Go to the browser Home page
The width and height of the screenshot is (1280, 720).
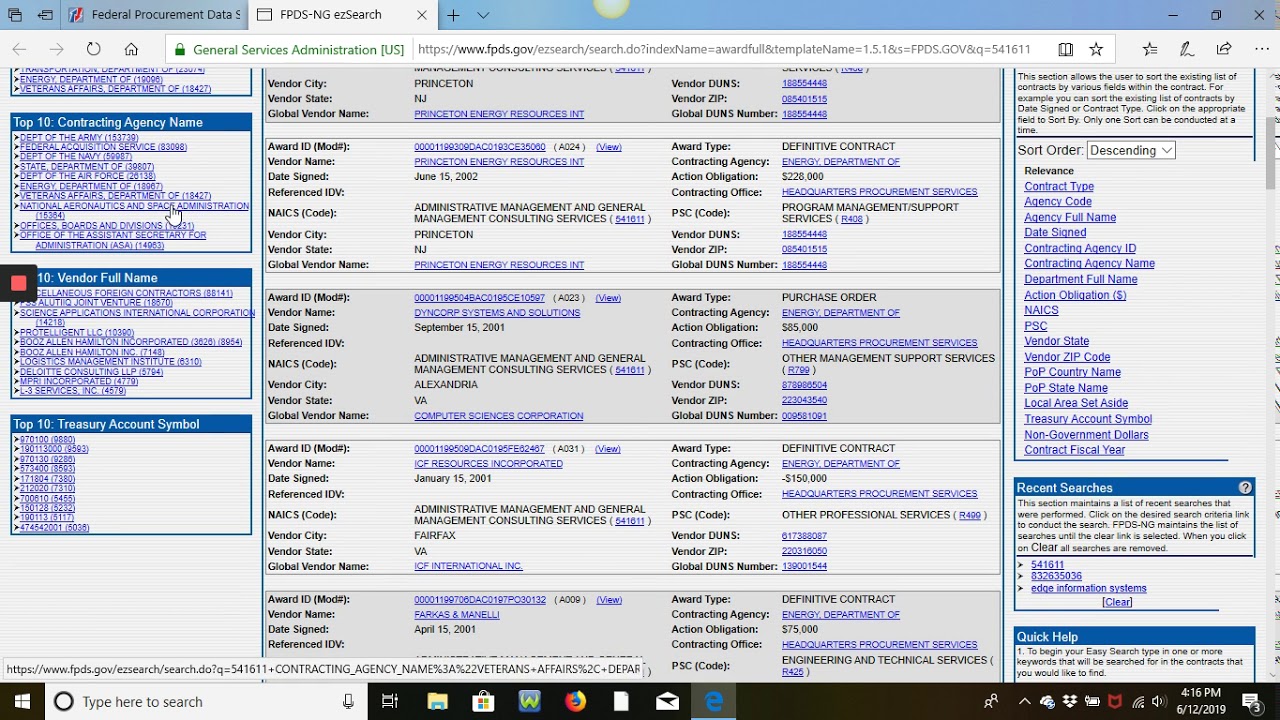[x=131, y=49]
